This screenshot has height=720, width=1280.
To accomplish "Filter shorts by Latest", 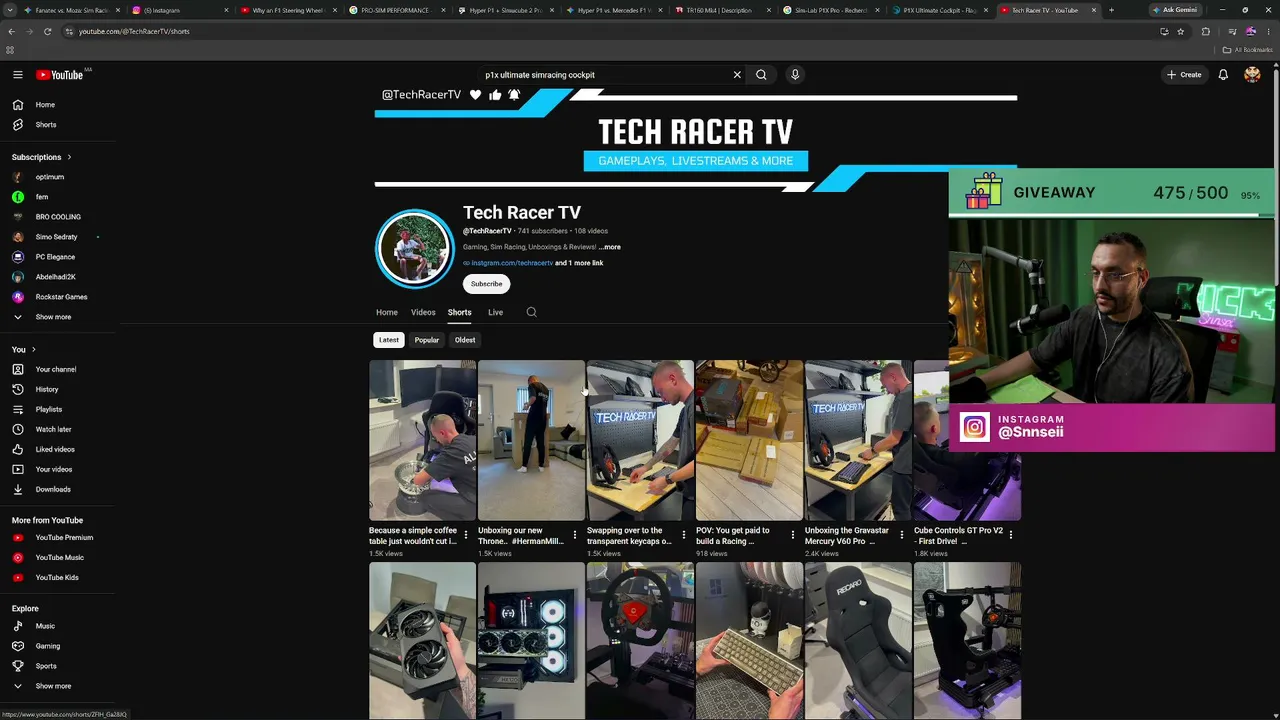I will click(389, 340).
